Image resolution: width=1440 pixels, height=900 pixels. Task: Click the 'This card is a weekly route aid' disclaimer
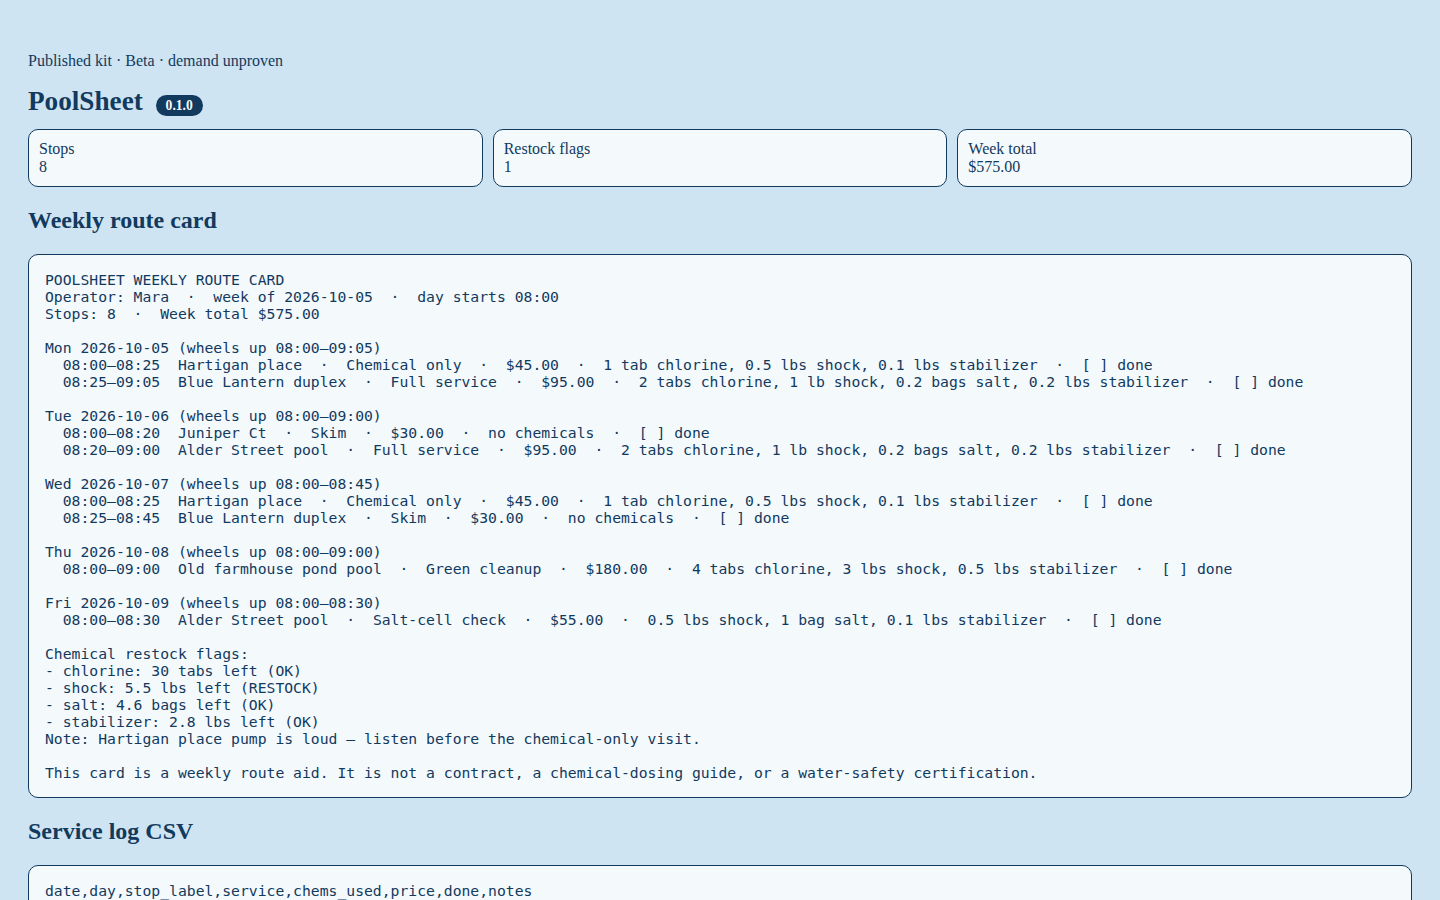pos(541,773)
